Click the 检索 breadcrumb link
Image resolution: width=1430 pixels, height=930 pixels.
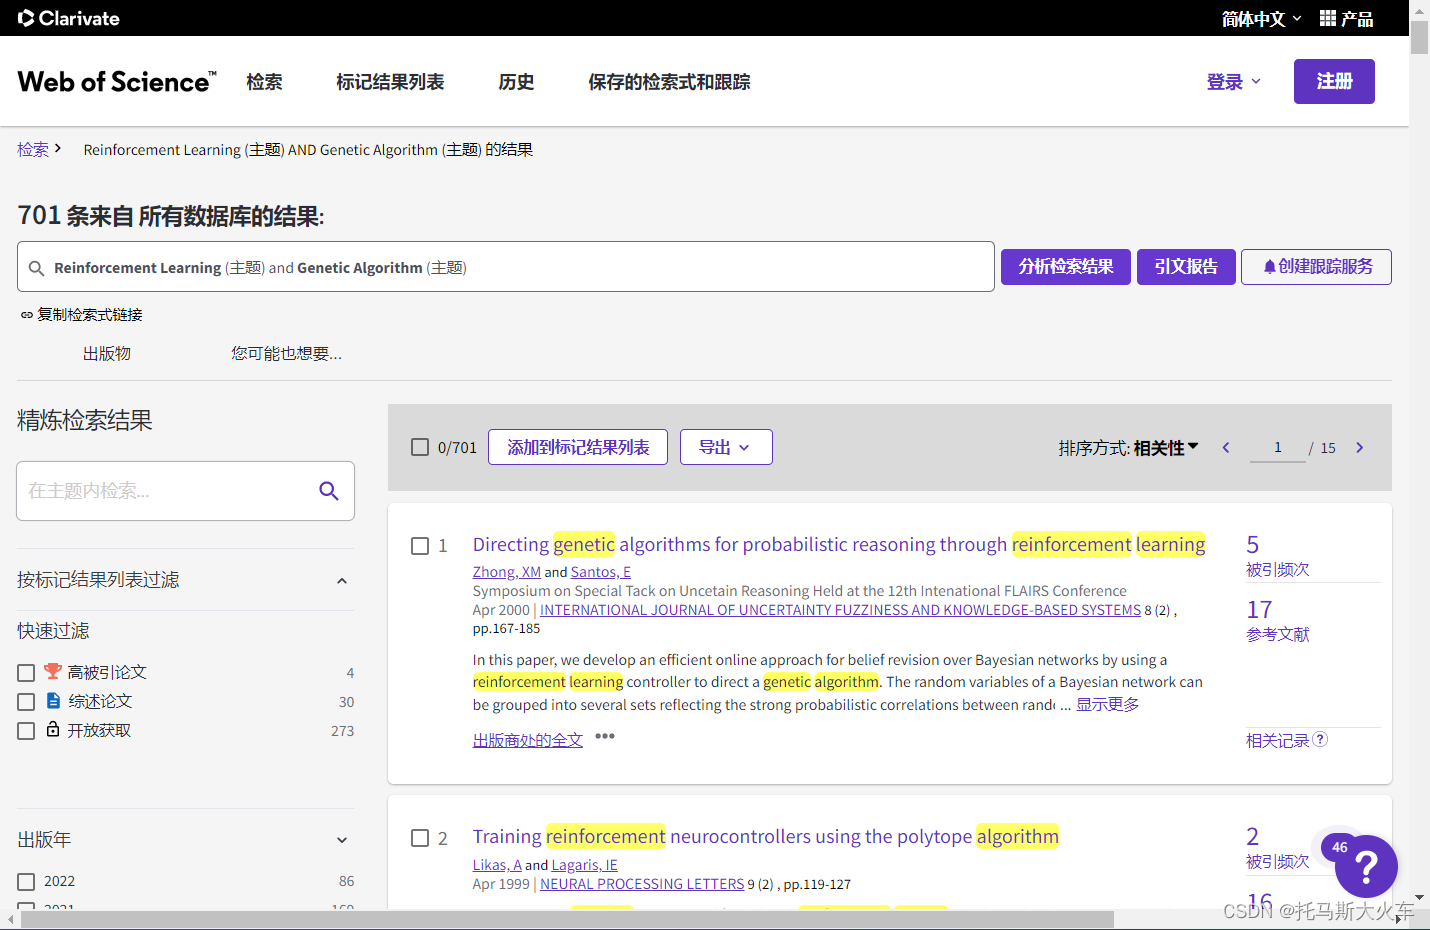[x=33, y=149]
